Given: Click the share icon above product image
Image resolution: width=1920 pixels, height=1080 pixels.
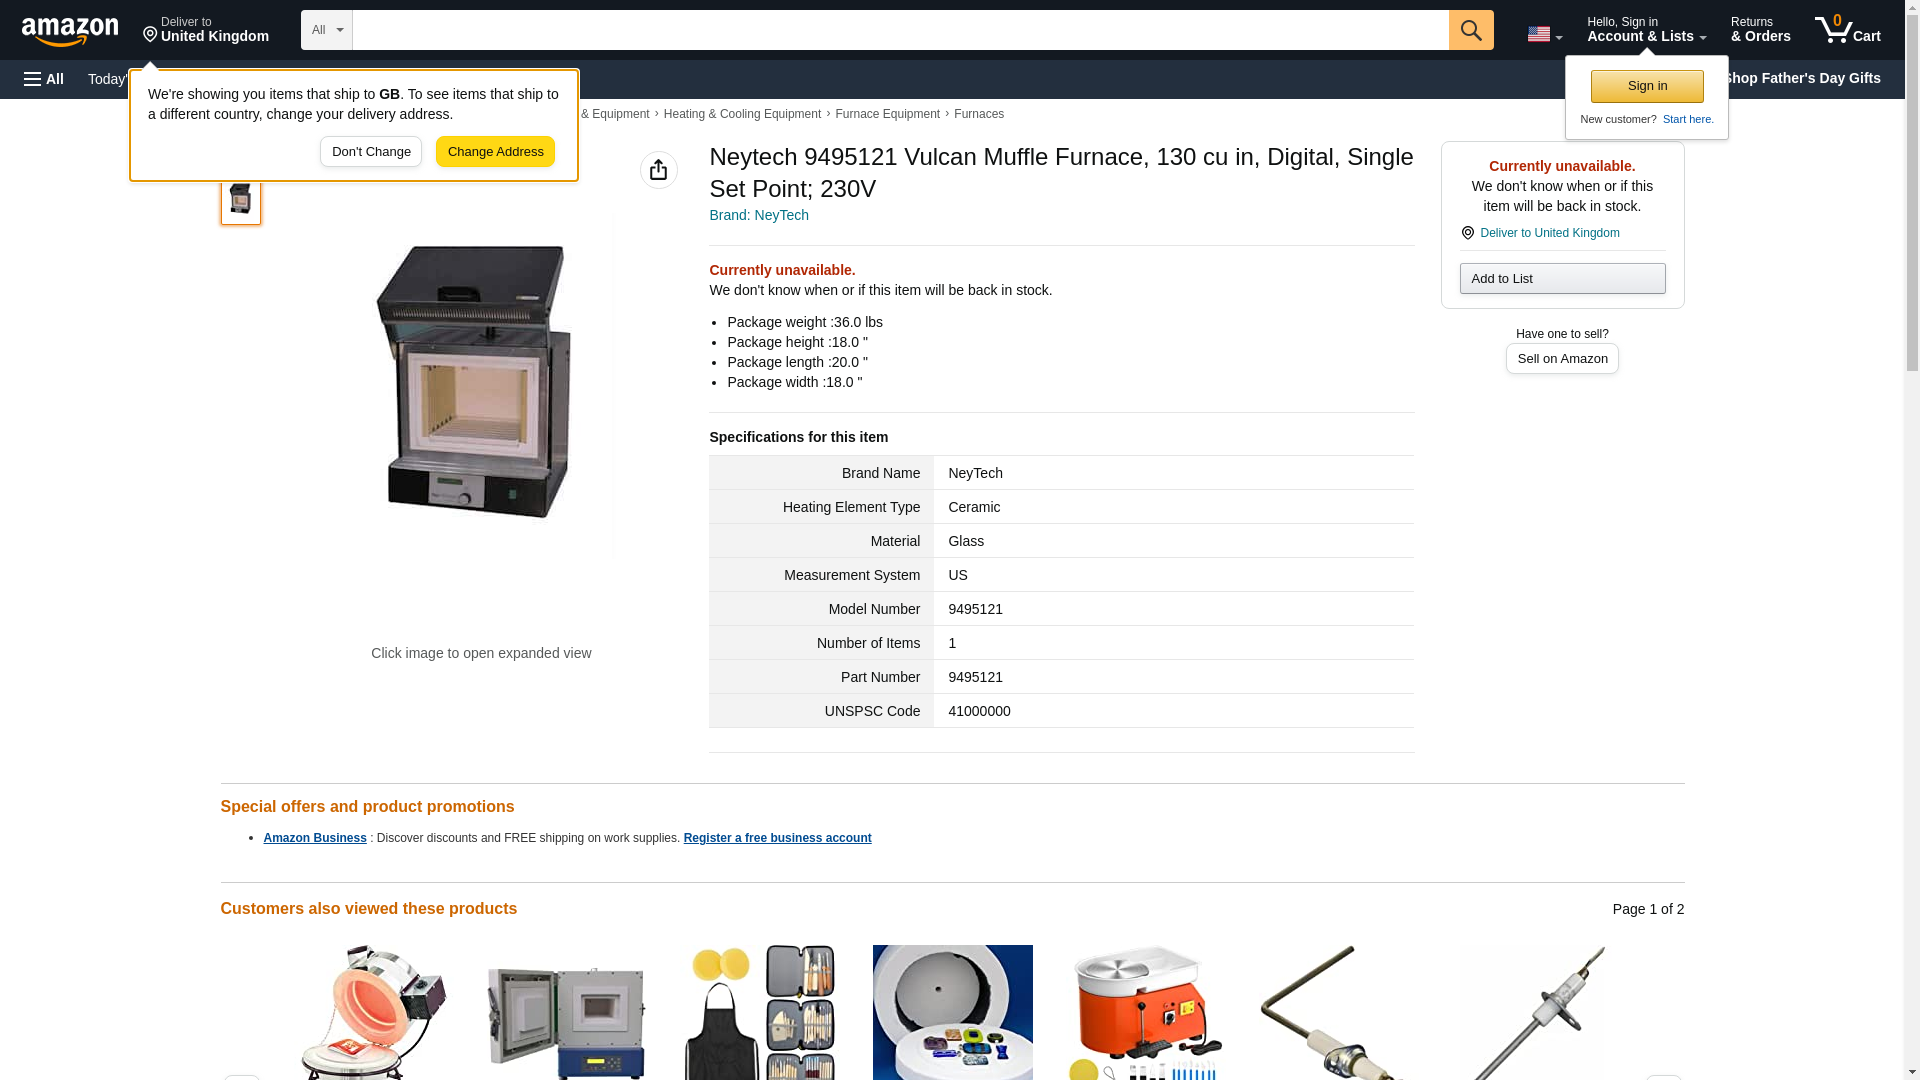Looking at the screenshot, I should 658,170.
